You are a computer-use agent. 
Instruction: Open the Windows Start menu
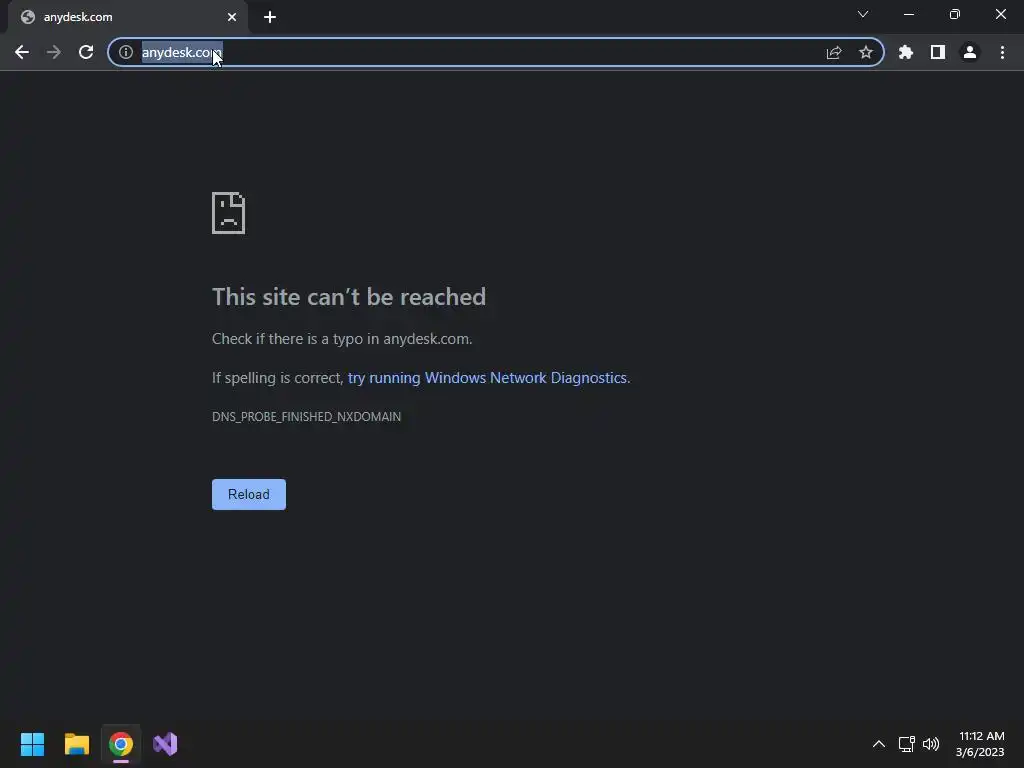33,744
